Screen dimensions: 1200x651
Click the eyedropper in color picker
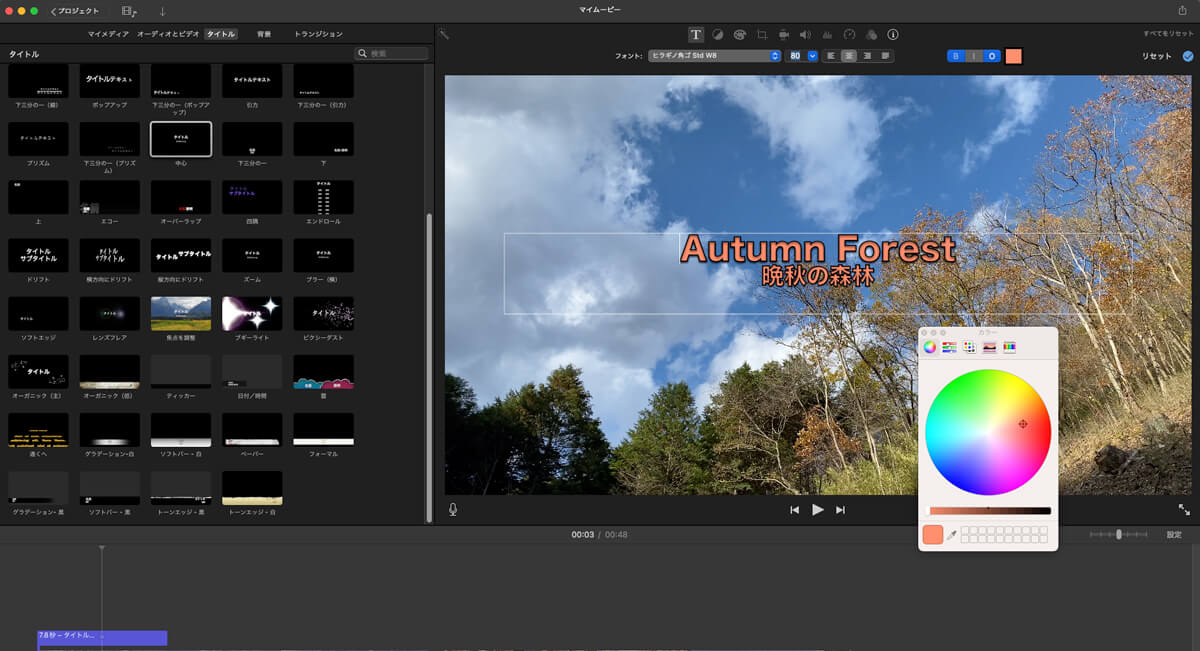coord(952,535)
